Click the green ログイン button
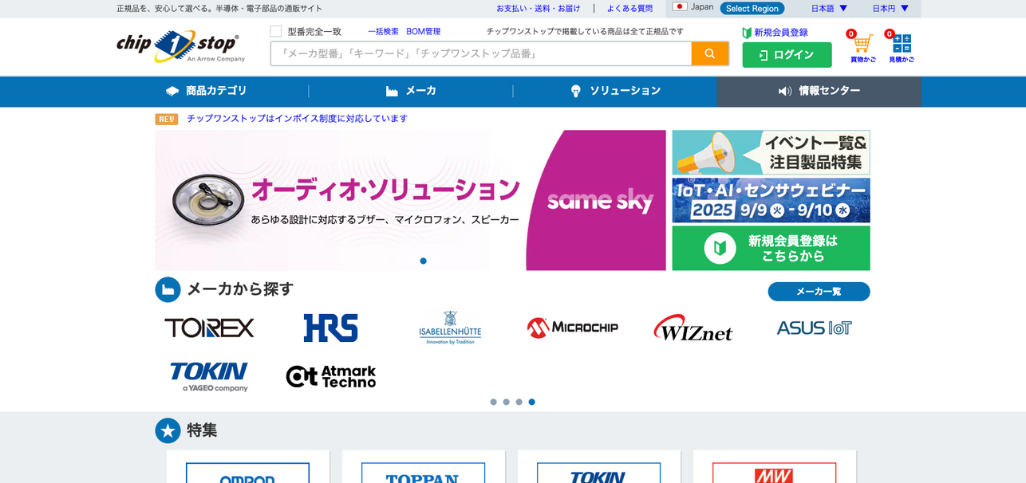Screen dimensions: 1026x483 click(786, 55)
